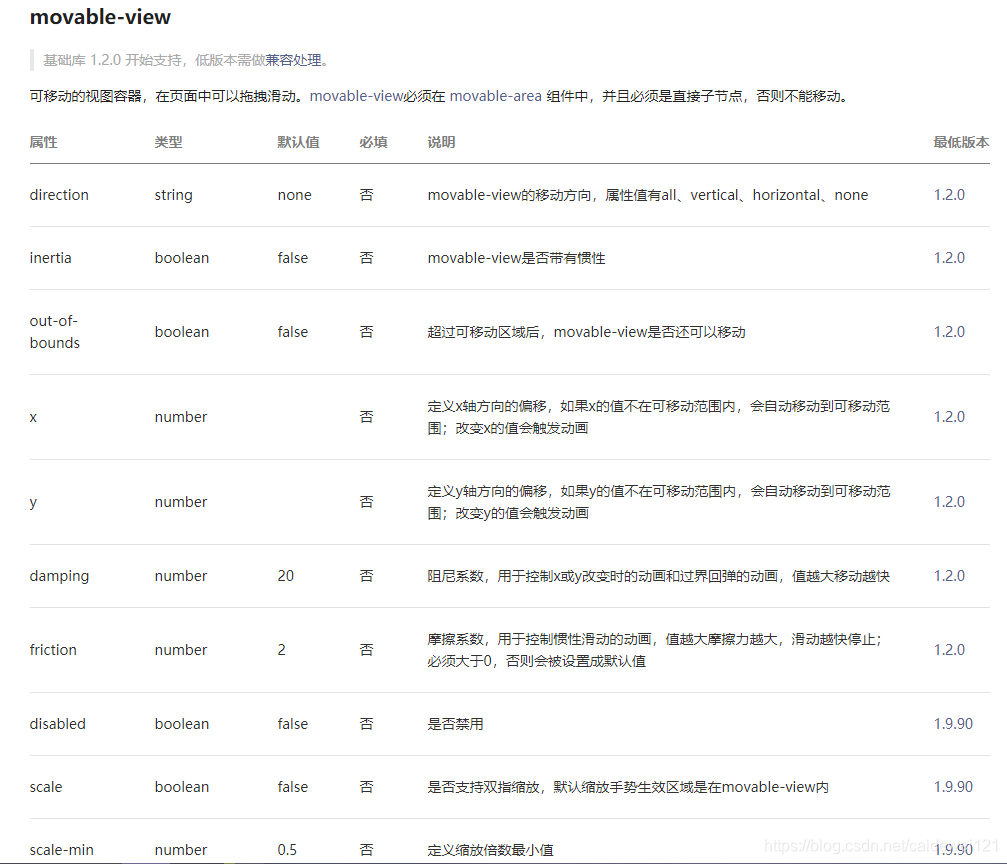Screen dimensions: 1007x864
Task: Click the 必填 column header
Action: pyautogui.click(x=373, y=142)
